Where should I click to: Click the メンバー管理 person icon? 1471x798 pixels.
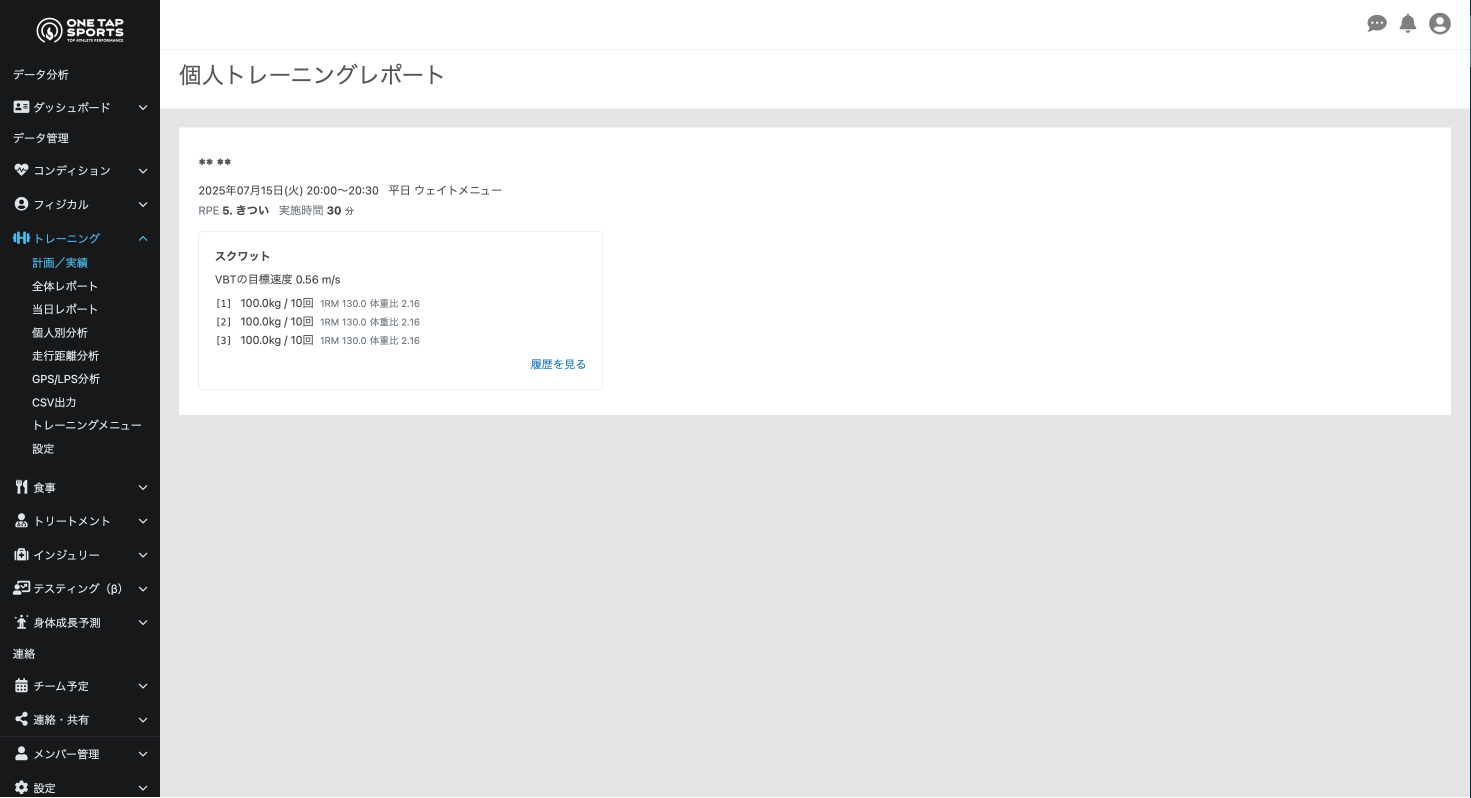[x=21, y=754]
